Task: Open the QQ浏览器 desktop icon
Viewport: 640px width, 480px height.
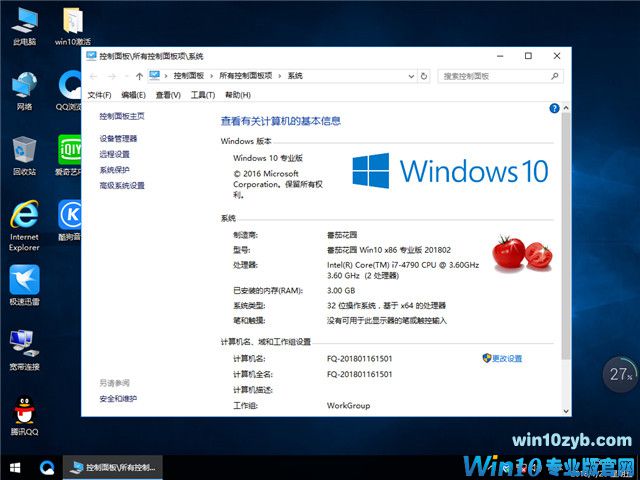Action: point(70,91)
